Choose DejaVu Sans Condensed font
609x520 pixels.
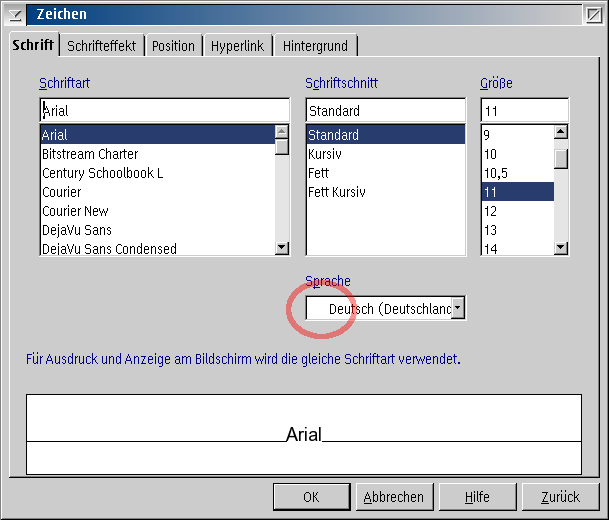158,248
